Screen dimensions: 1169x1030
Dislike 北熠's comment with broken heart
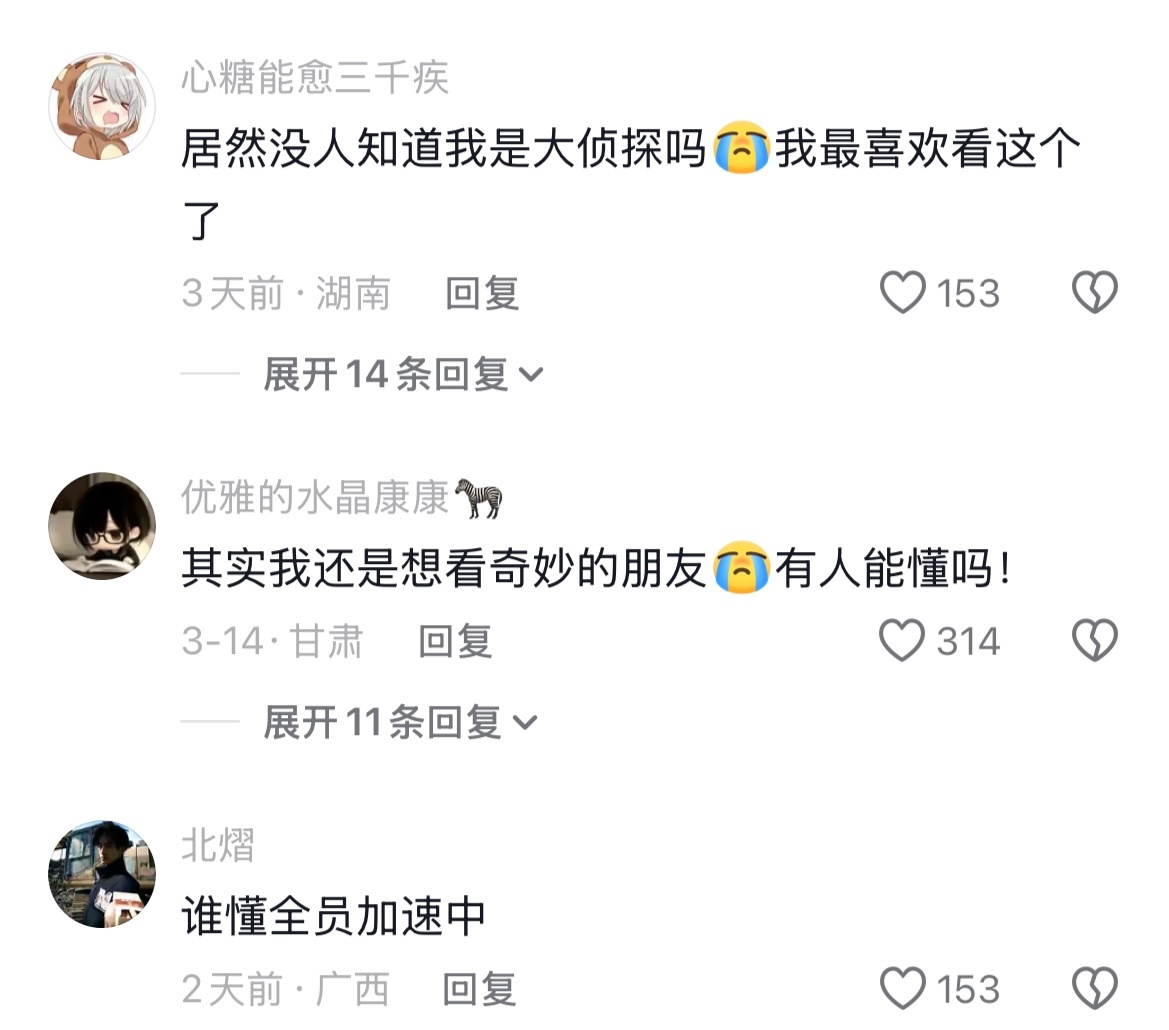[1094, 988]
